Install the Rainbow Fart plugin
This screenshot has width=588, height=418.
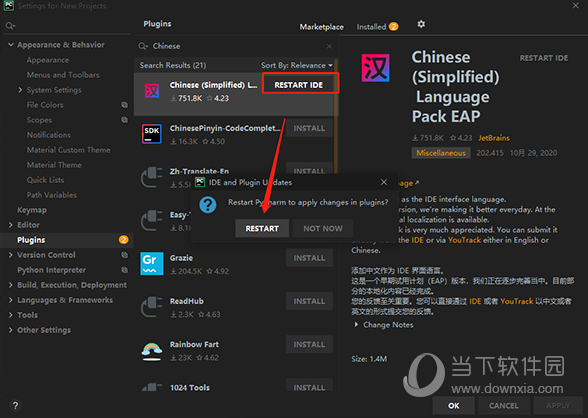pos(309,344)
